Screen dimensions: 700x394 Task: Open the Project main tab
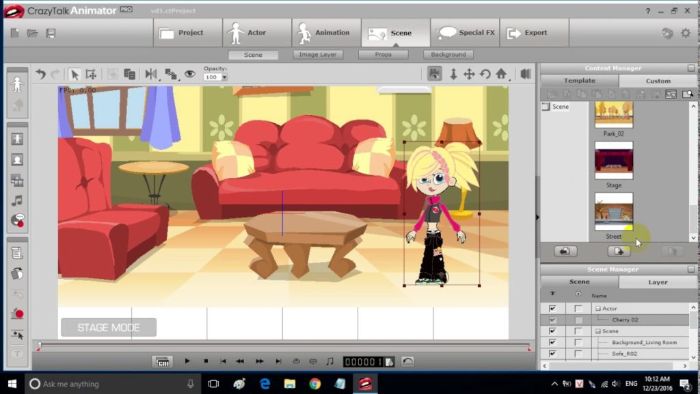pos(188,33)
